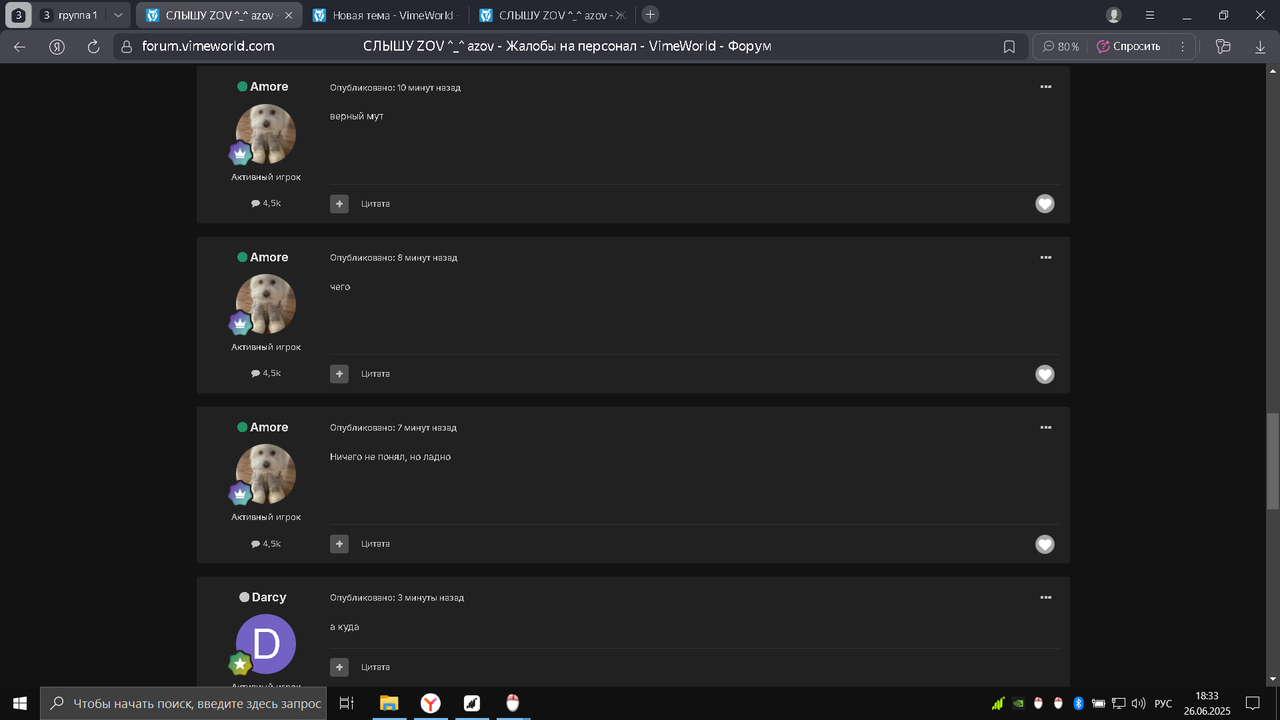Click 4,5k post count on the верный мут post

point(266,203)
